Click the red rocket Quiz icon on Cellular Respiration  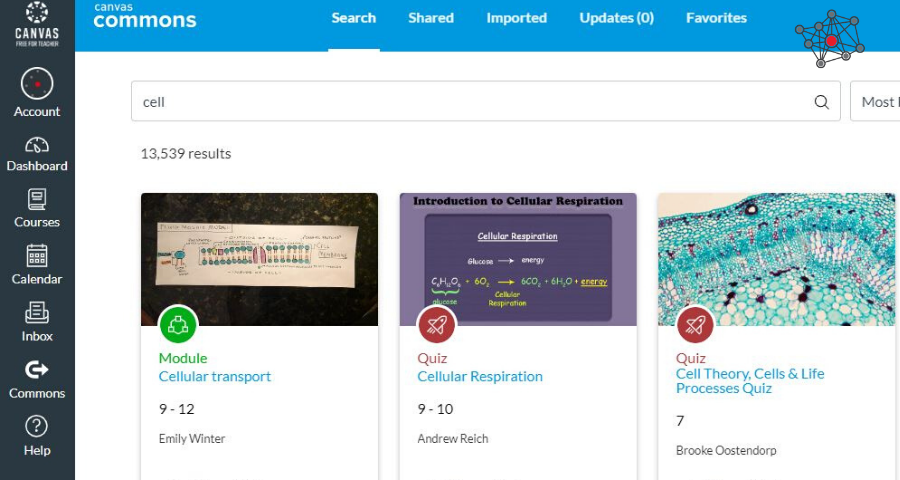(x=437, y=324)
